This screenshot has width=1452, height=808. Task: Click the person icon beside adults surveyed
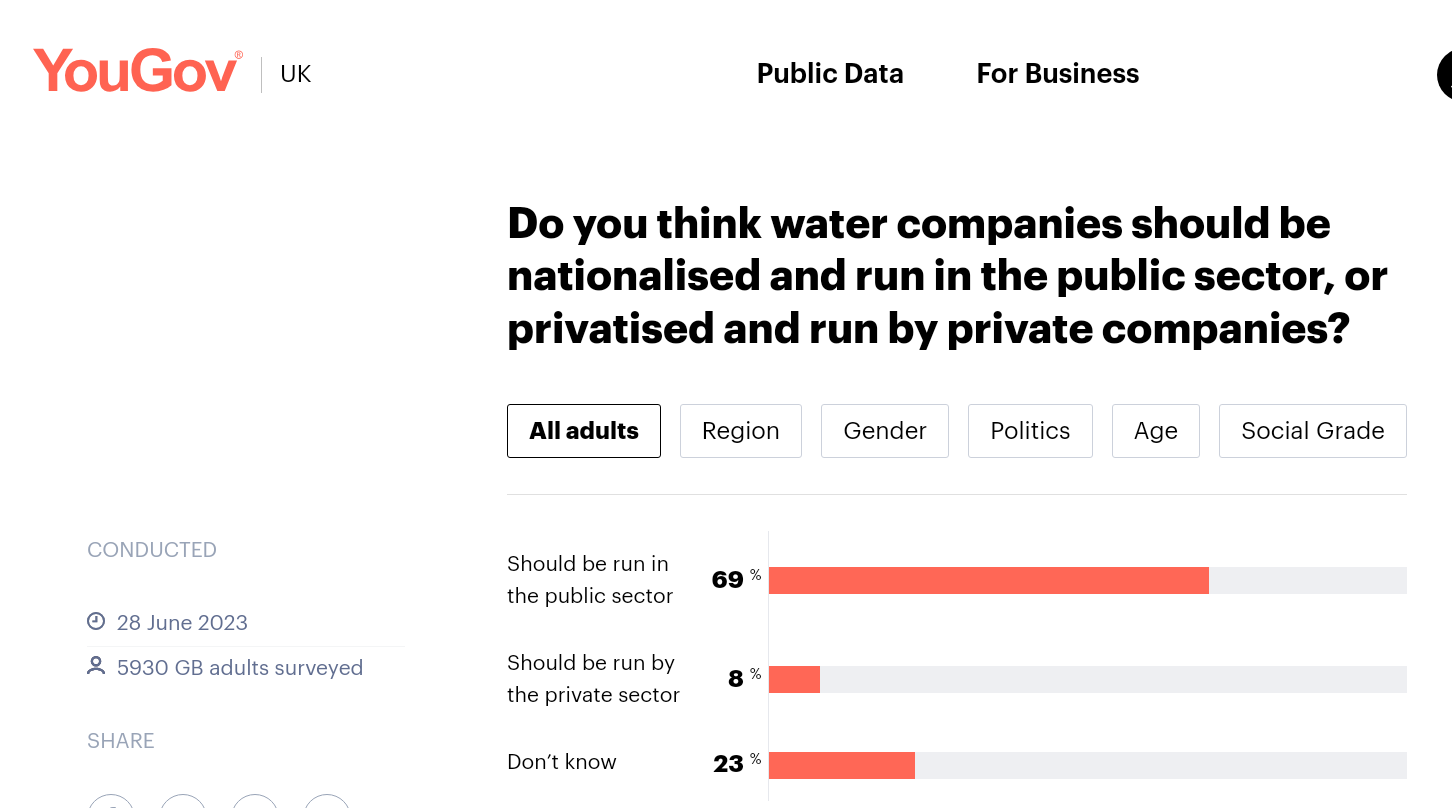coord(96,666)
